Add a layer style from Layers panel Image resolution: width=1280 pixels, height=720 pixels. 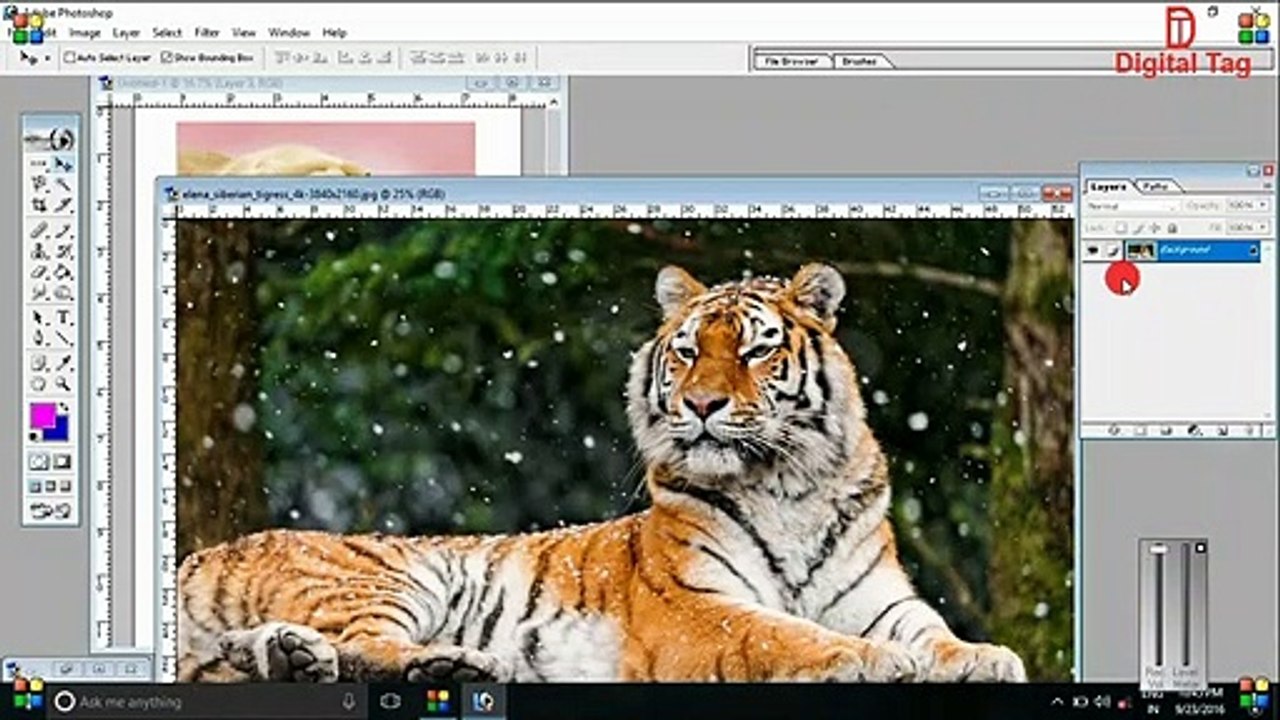pyautogui.click(x=1113, y=431)
